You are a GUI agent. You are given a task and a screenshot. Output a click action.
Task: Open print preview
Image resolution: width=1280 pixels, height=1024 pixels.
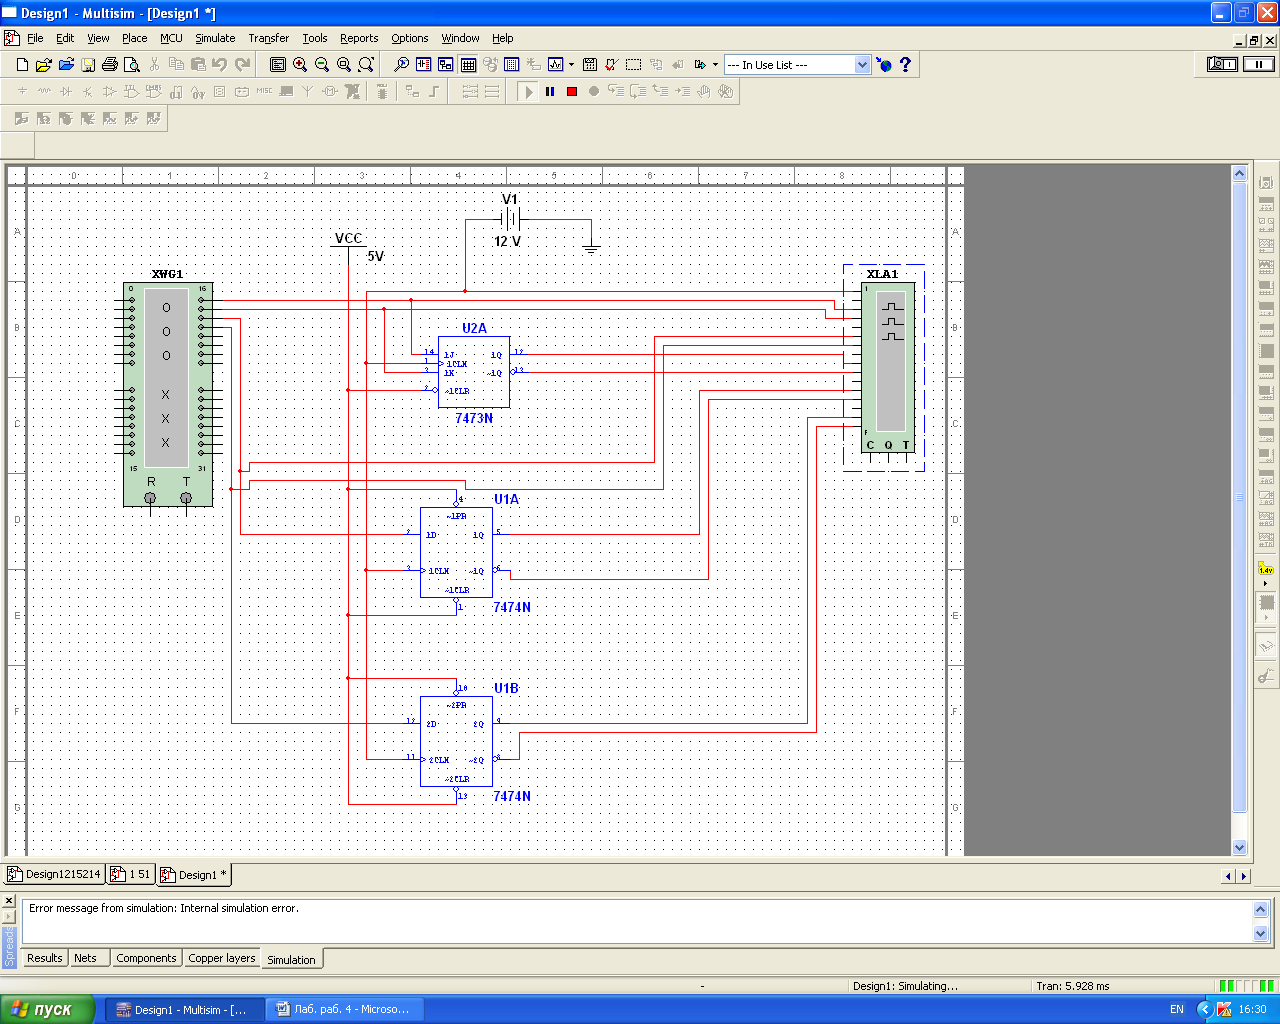pos(131,64)
